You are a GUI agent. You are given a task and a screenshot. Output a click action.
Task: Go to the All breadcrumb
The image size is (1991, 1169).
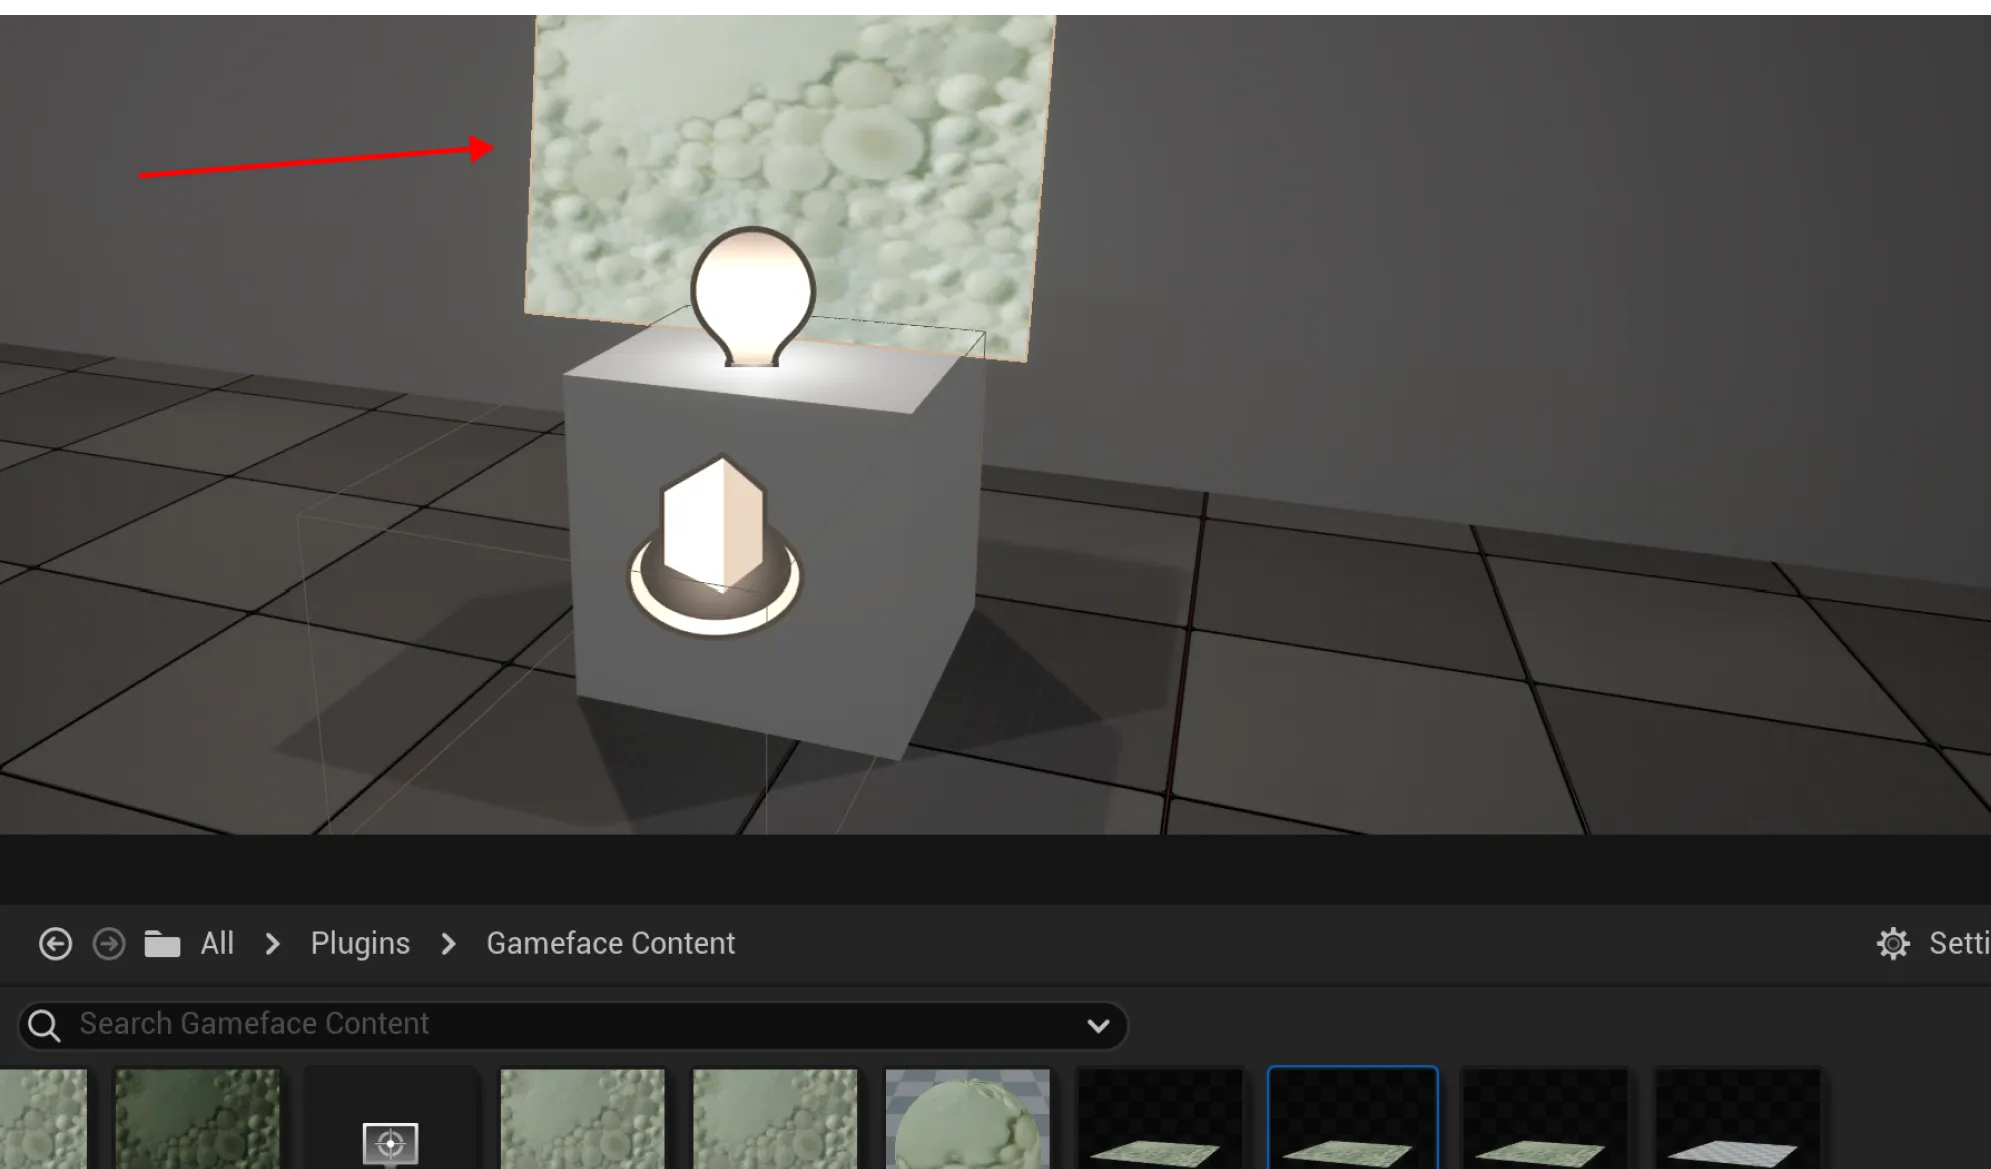click(217, 944)
